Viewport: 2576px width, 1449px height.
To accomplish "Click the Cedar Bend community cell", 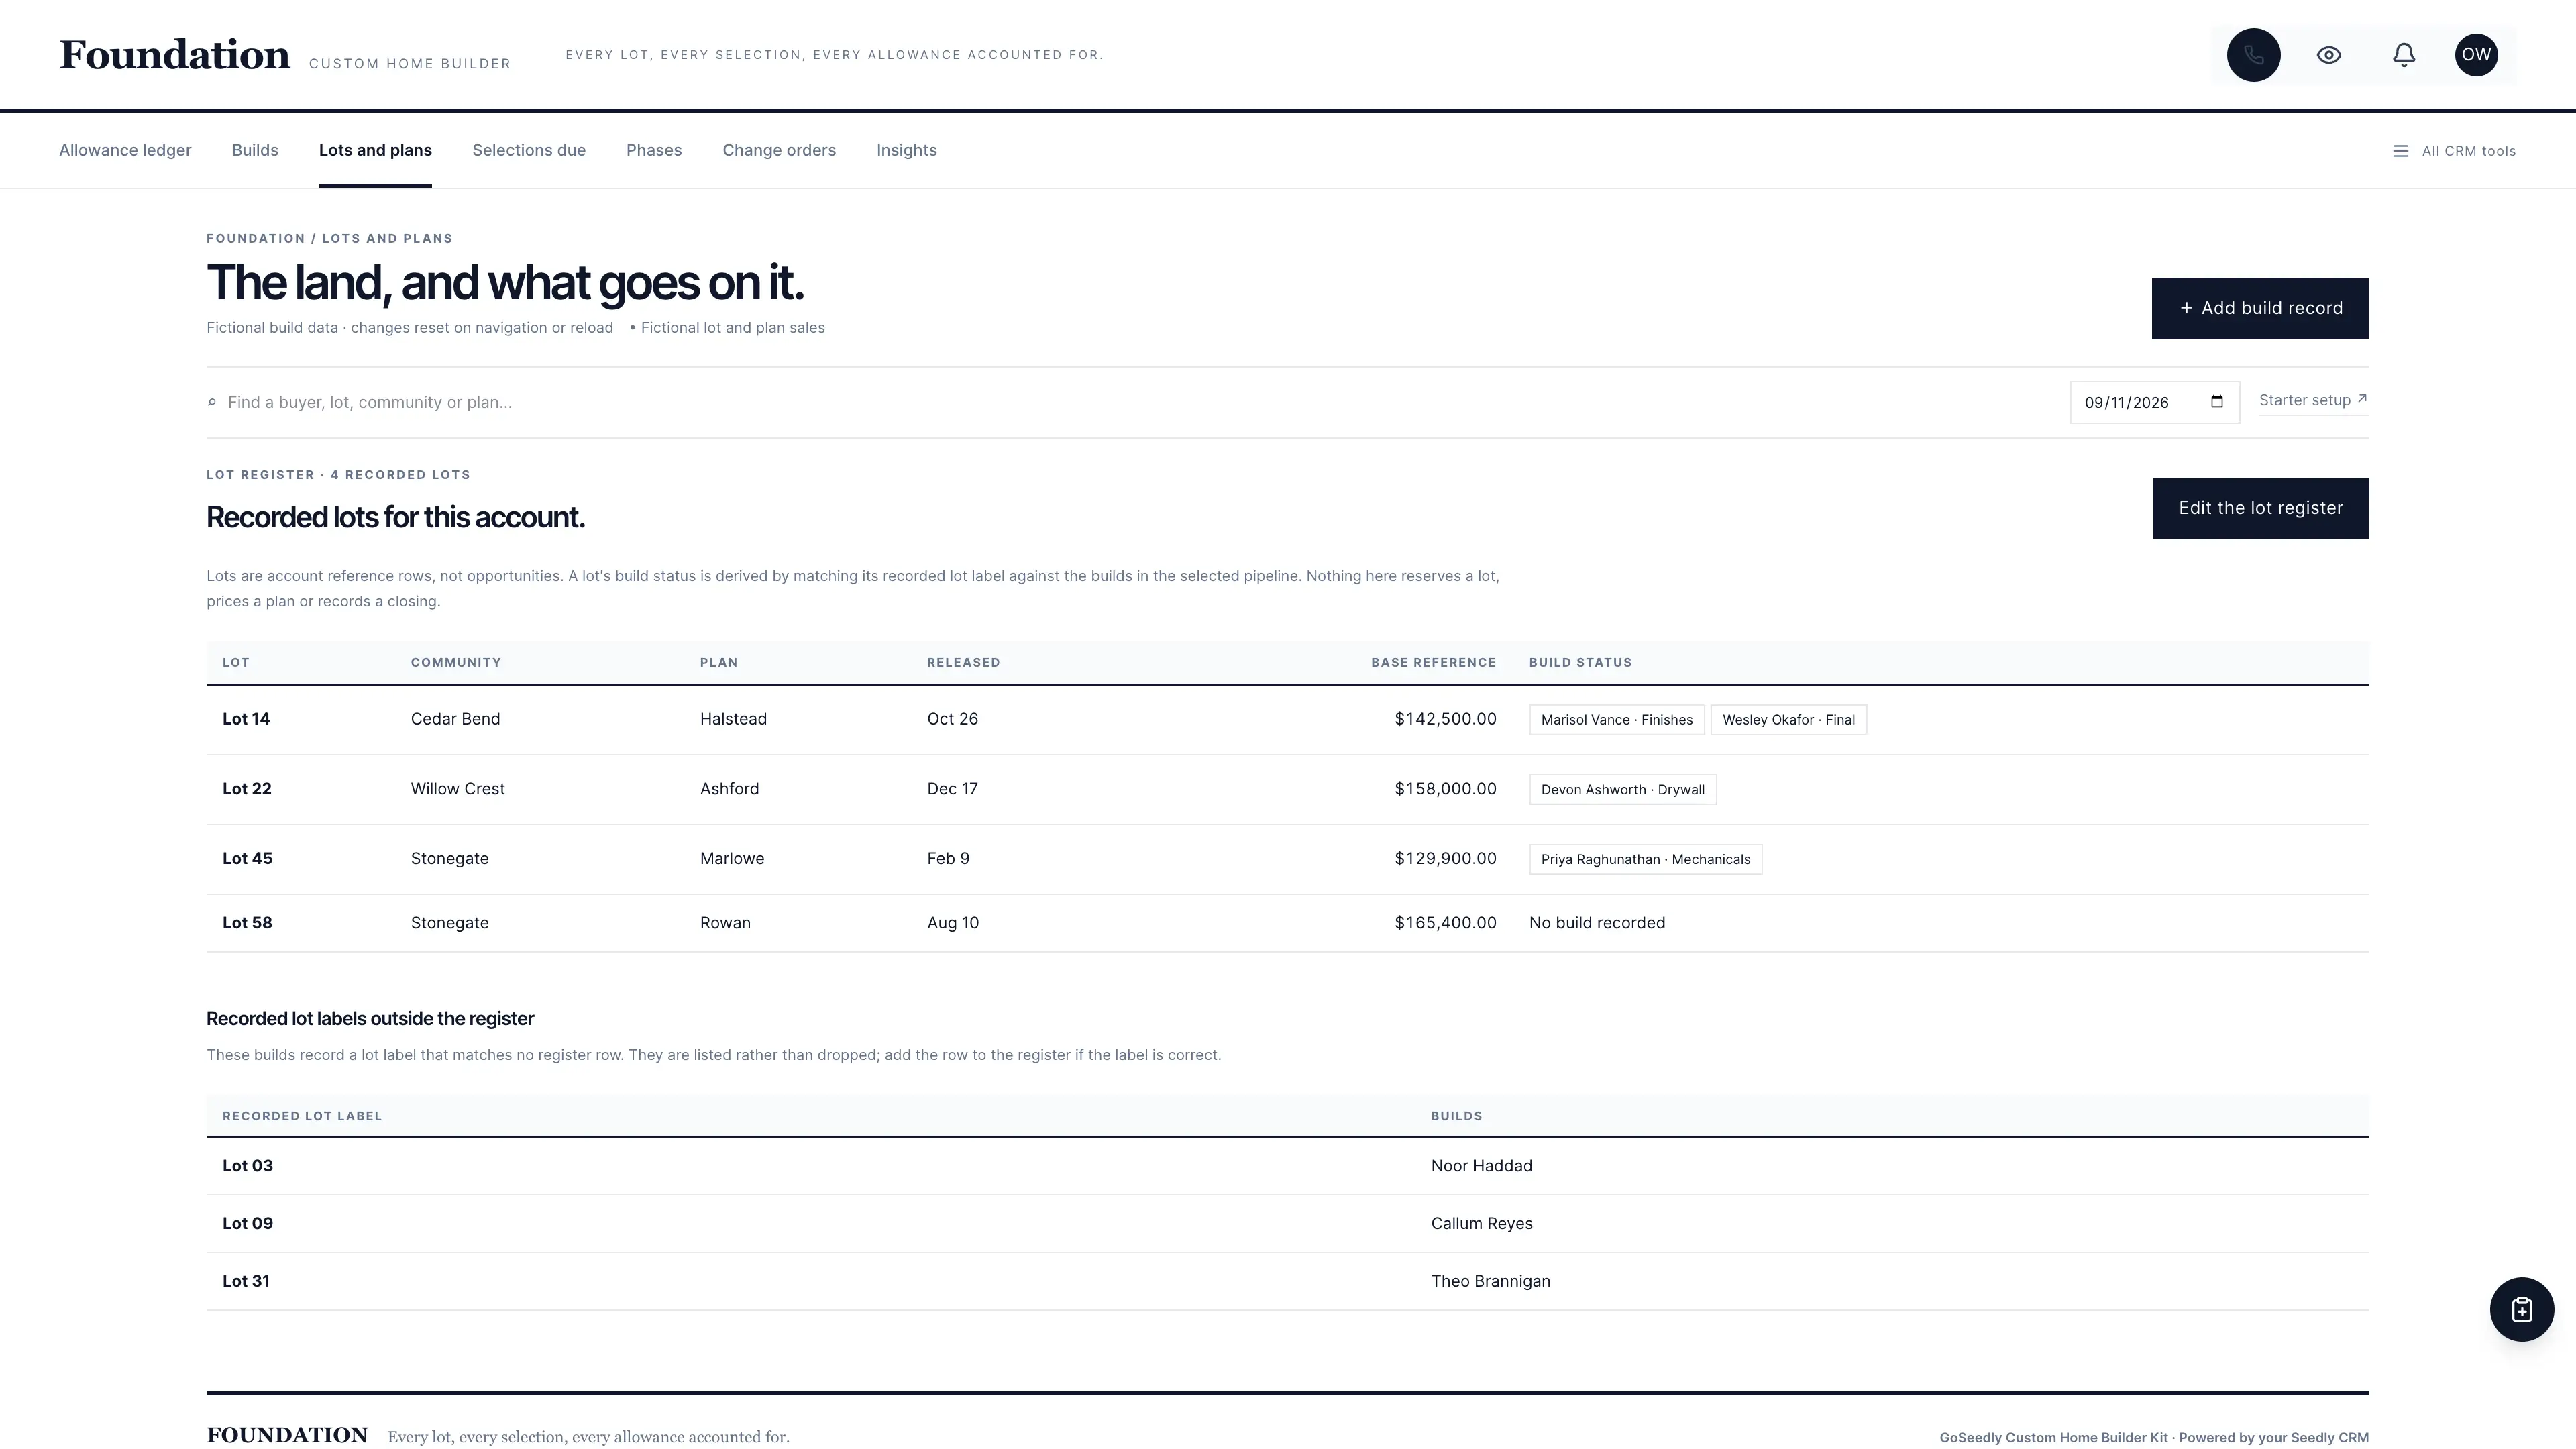I will 455,719.
